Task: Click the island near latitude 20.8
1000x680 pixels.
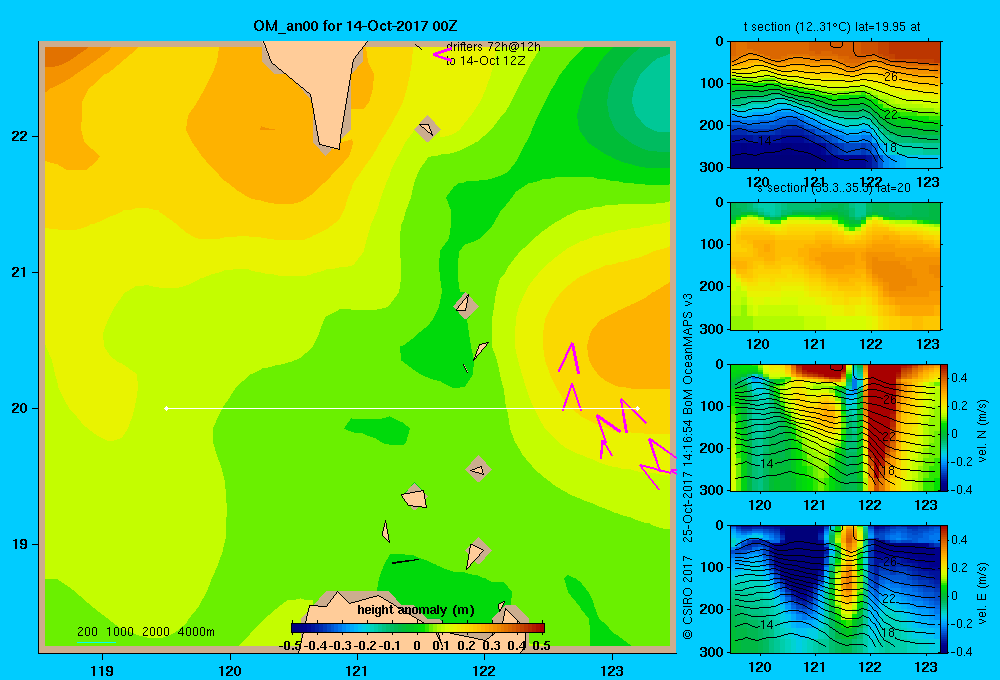Action: click(465, 305)
